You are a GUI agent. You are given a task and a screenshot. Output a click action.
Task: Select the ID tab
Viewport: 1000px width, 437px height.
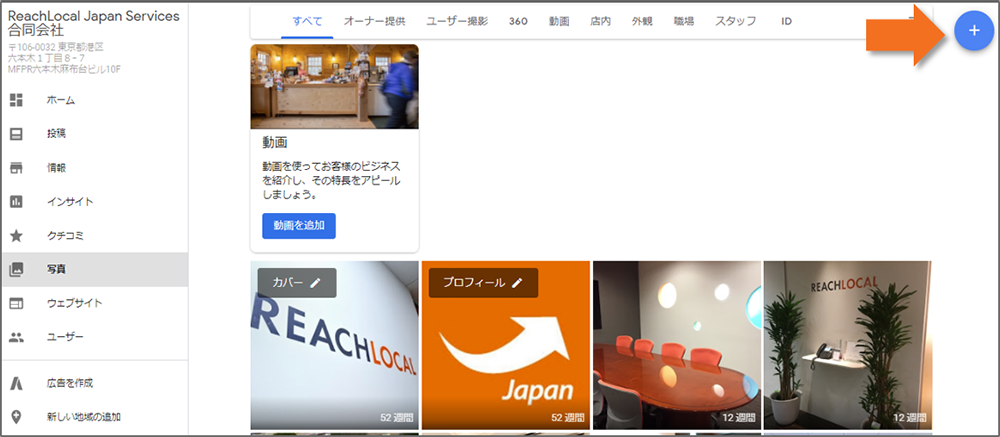pos(786,21)
